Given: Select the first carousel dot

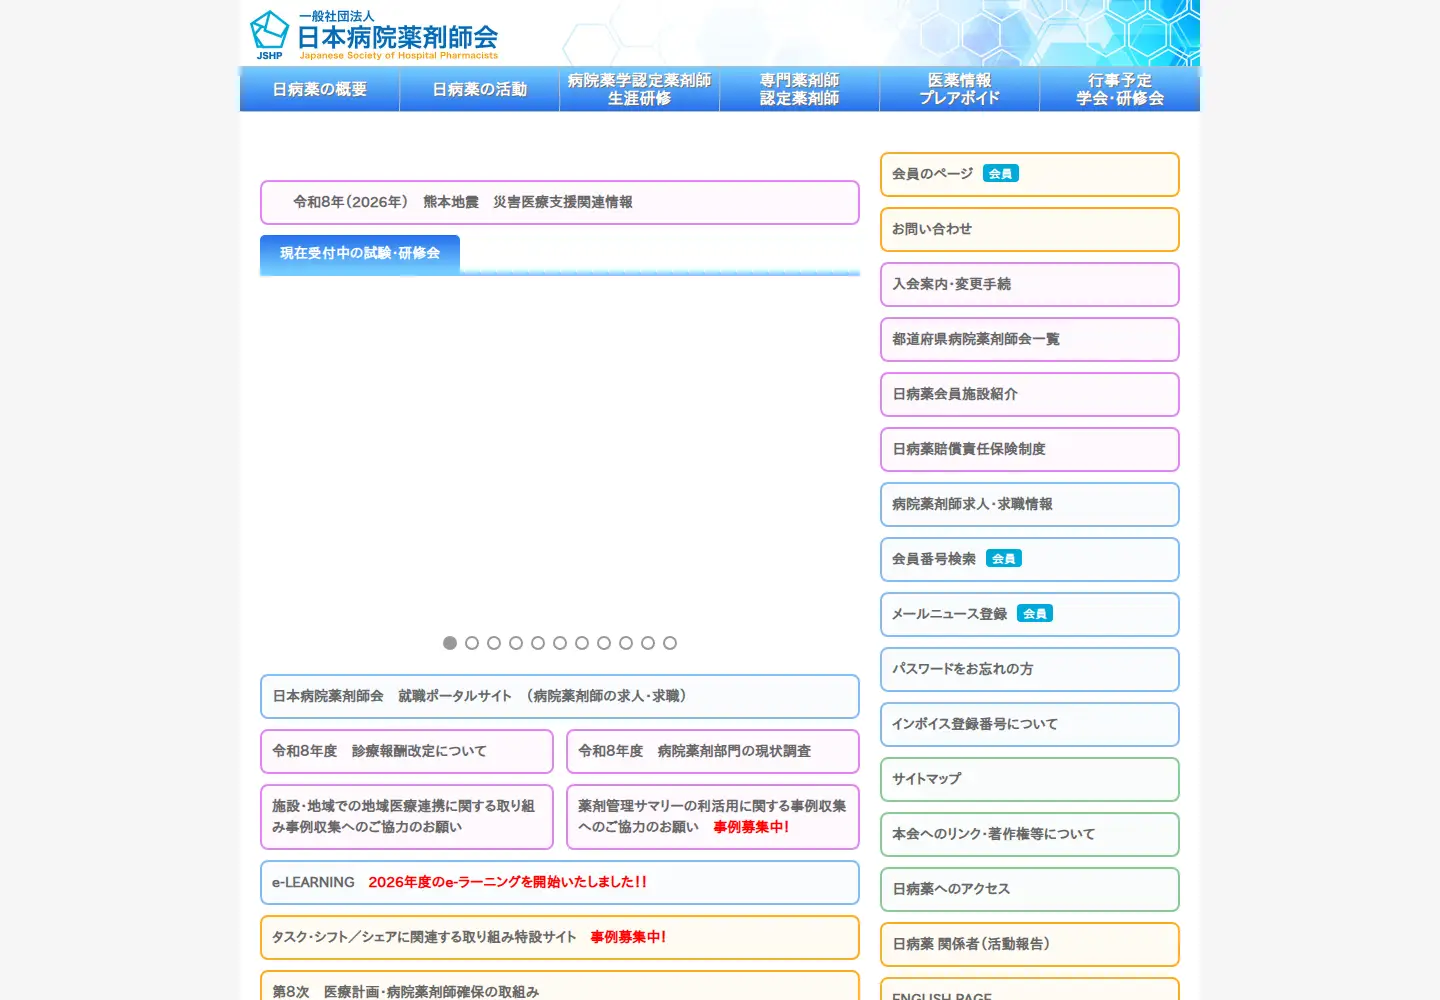Looking at the screenshot, I should (x=450, y=643).
